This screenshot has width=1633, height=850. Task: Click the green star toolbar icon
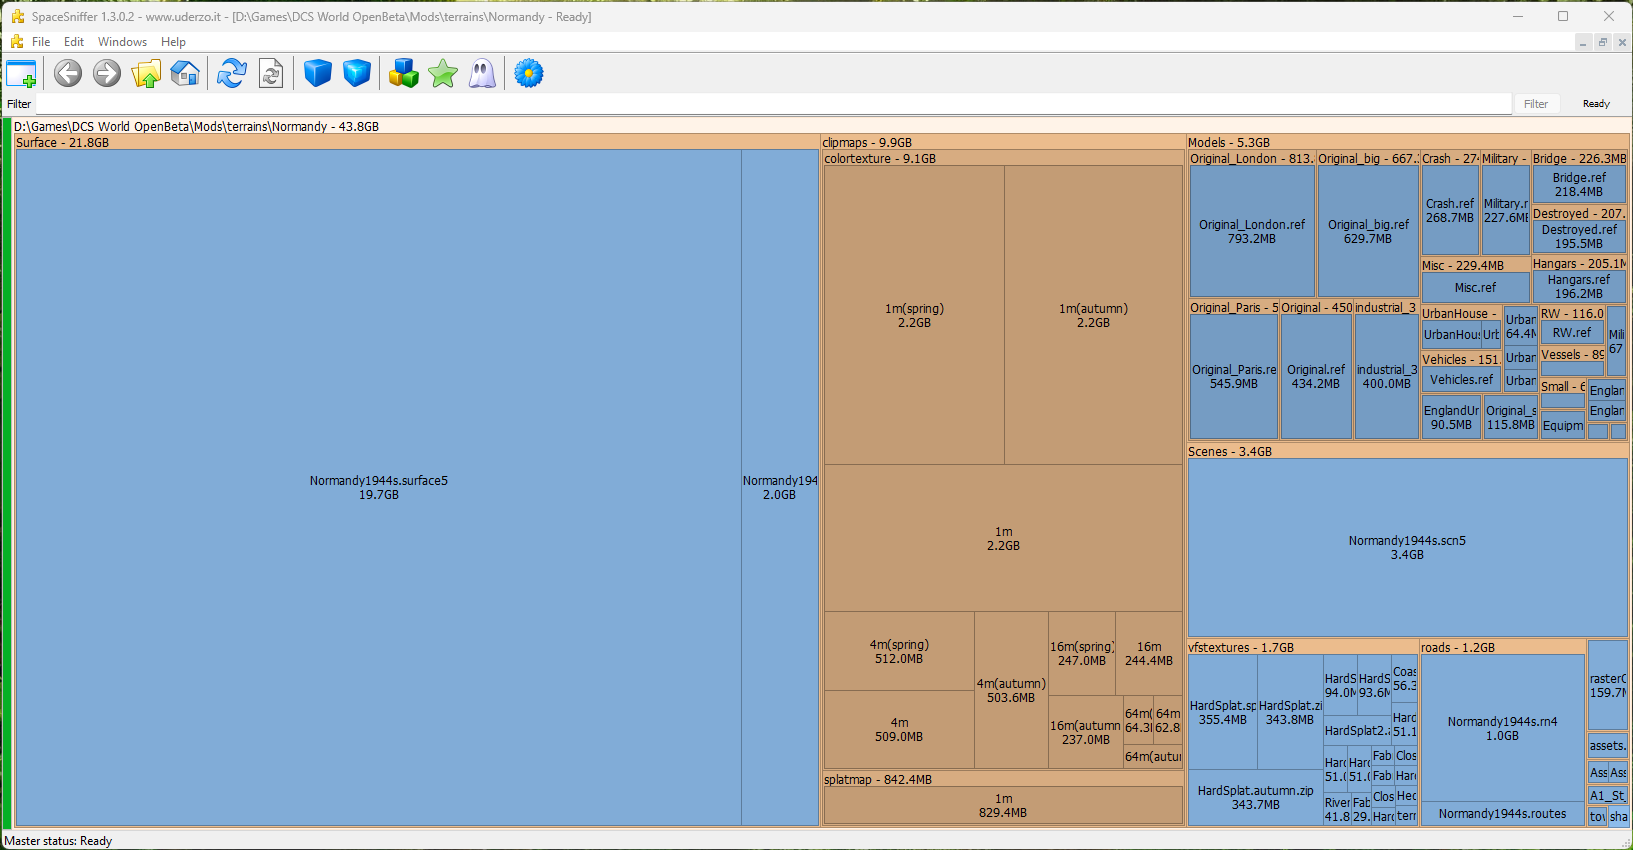click(x=443, y=73)
